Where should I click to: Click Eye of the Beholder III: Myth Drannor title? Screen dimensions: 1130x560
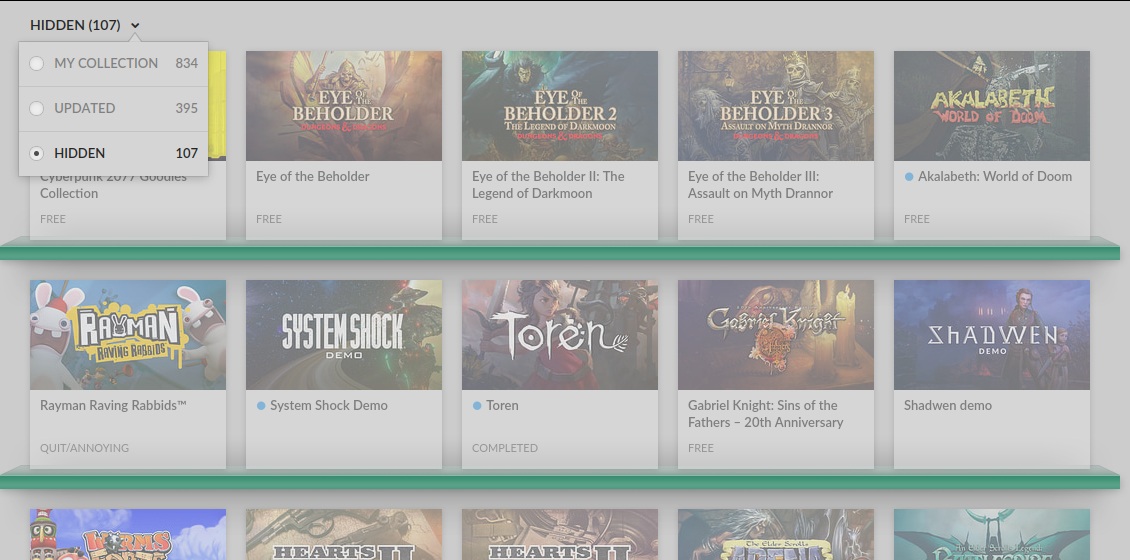(760, 185)
